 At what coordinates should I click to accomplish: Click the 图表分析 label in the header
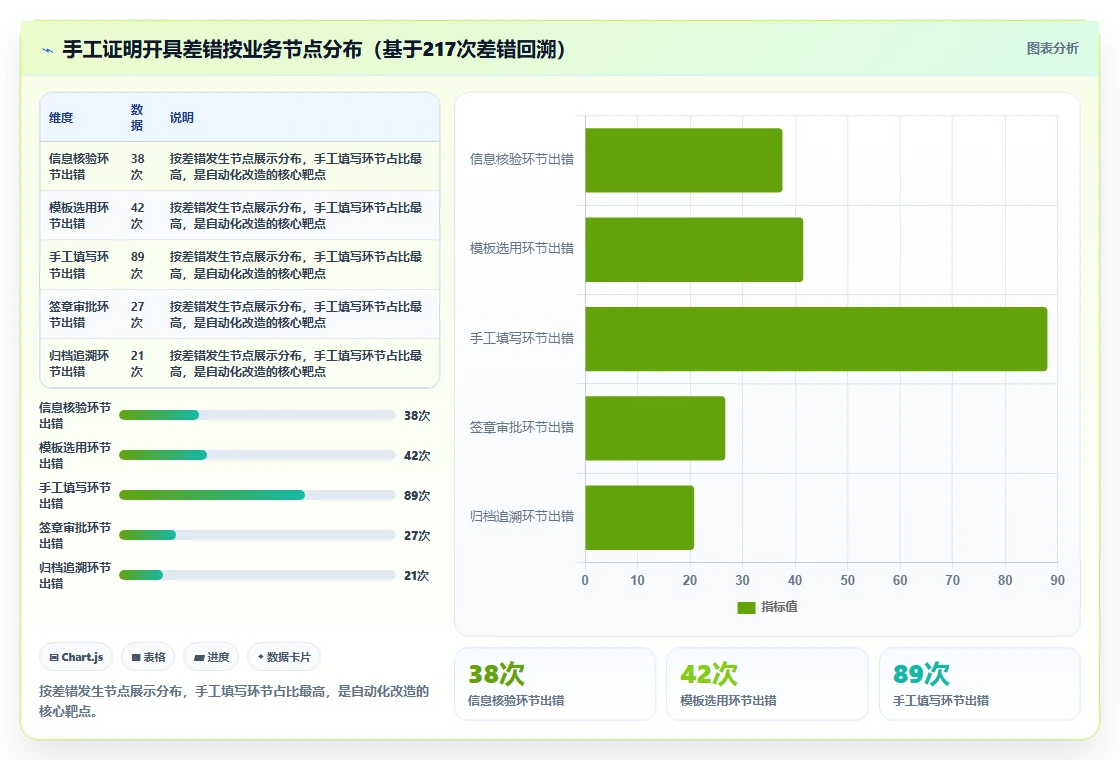(x=1052, y=49)
